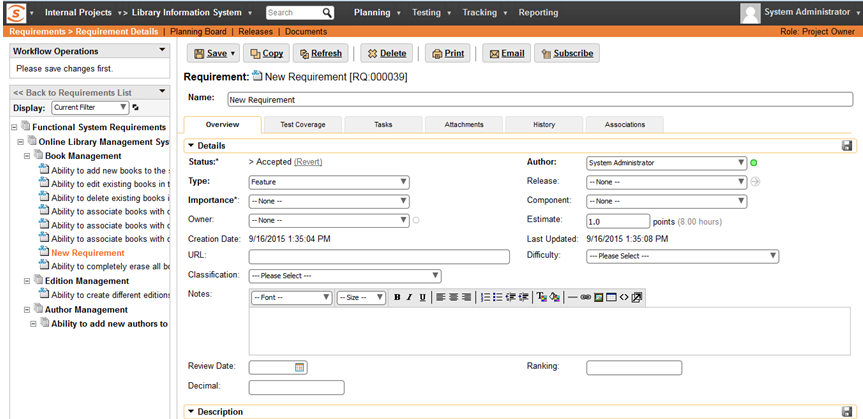Click the Revert status link
Image resolution: width=863 pixels, height=419 pixels.
[x=308, y=162]
